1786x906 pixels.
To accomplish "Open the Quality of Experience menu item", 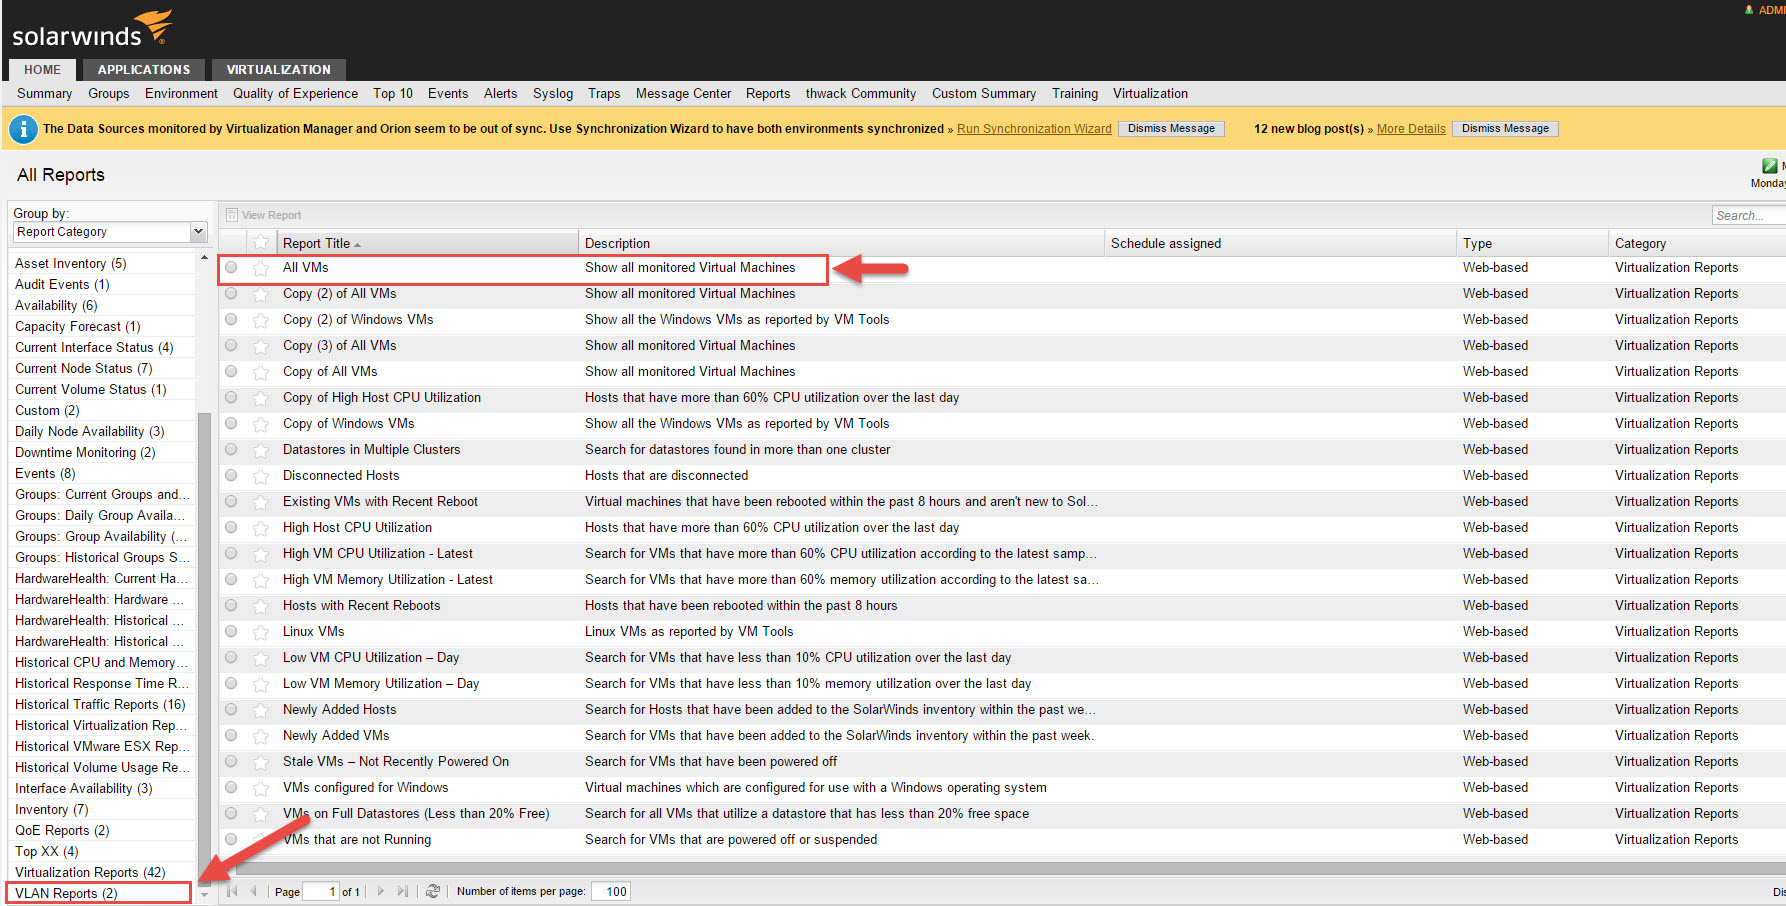I will tap(296, 94).
